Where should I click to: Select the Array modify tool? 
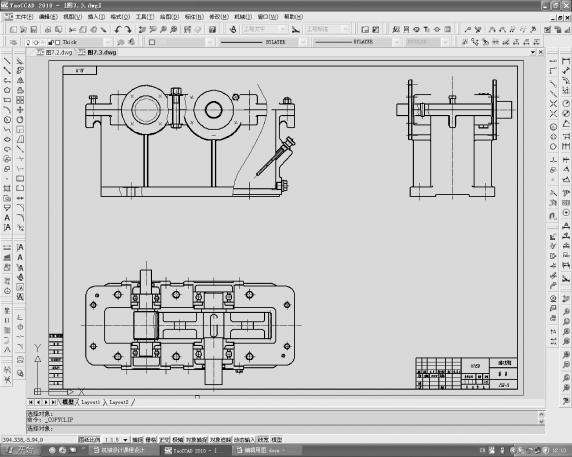20,100
